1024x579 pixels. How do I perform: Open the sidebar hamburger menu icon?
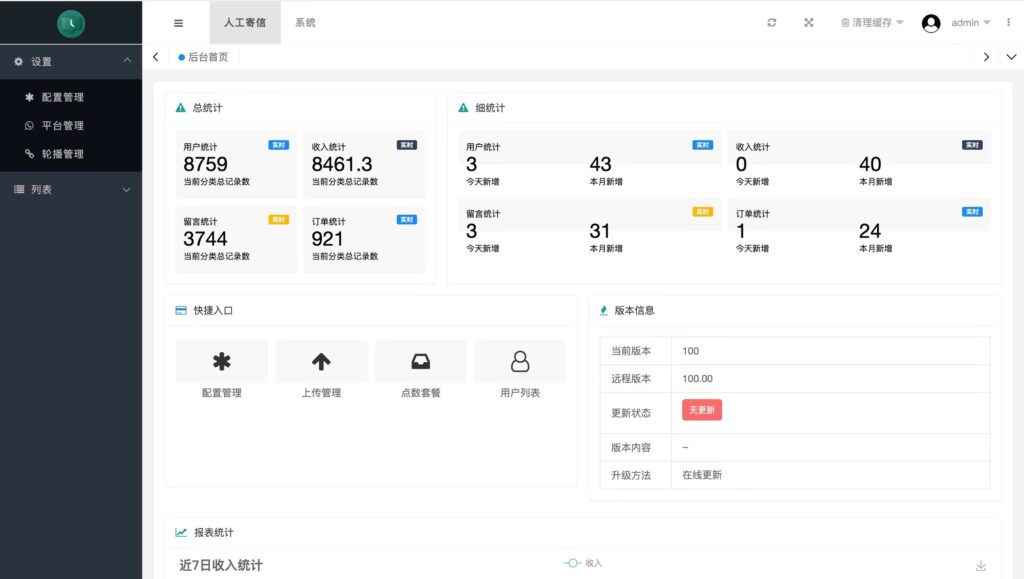tap(179, 22)
